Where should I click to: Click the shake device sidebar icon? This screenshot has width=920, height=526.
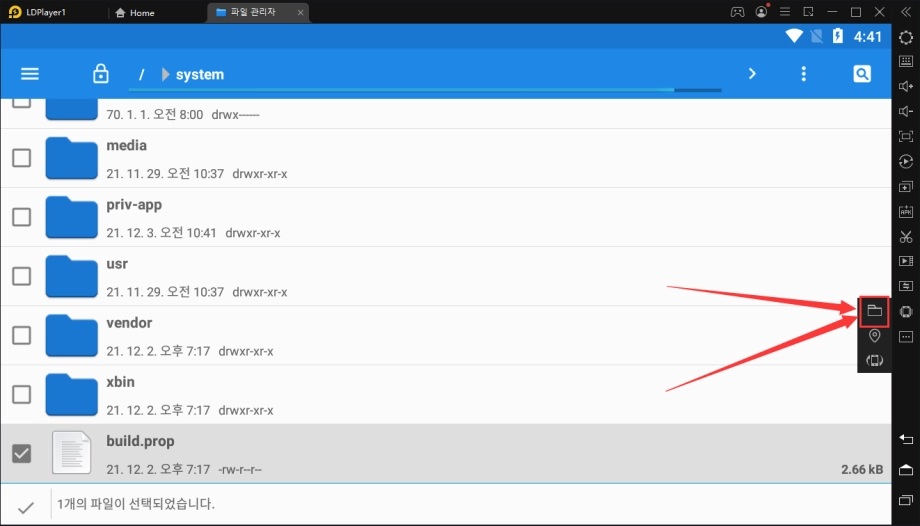point(906,311)
